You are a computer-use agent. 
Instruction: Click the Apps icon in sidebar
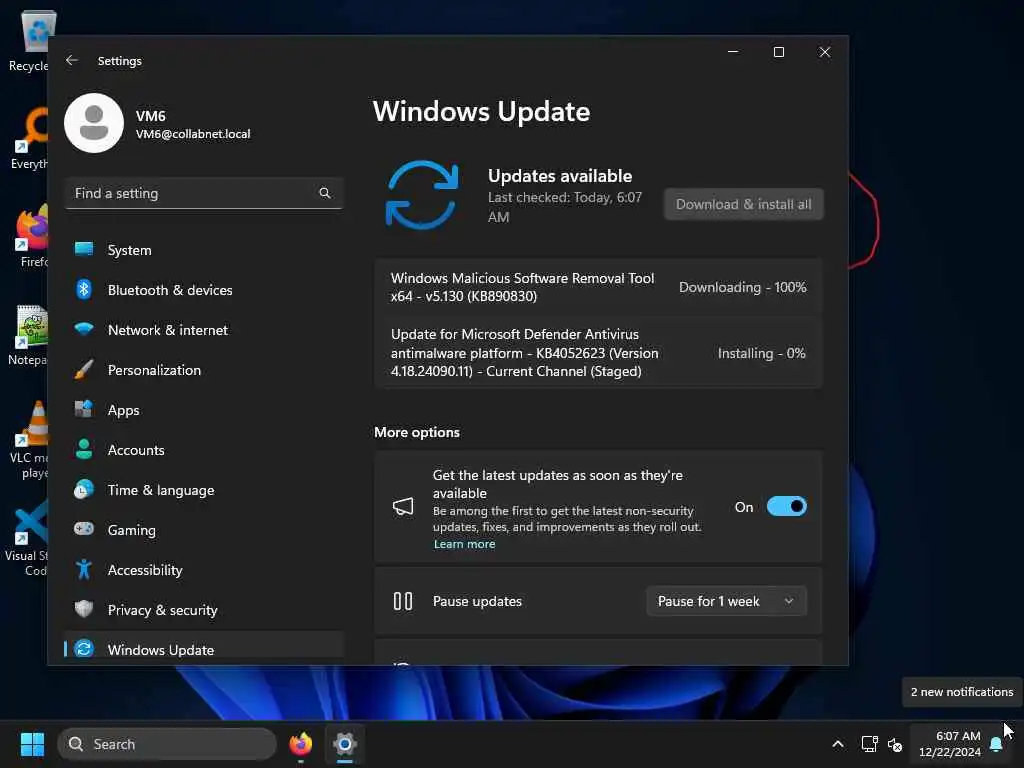(x=84, y=409)
